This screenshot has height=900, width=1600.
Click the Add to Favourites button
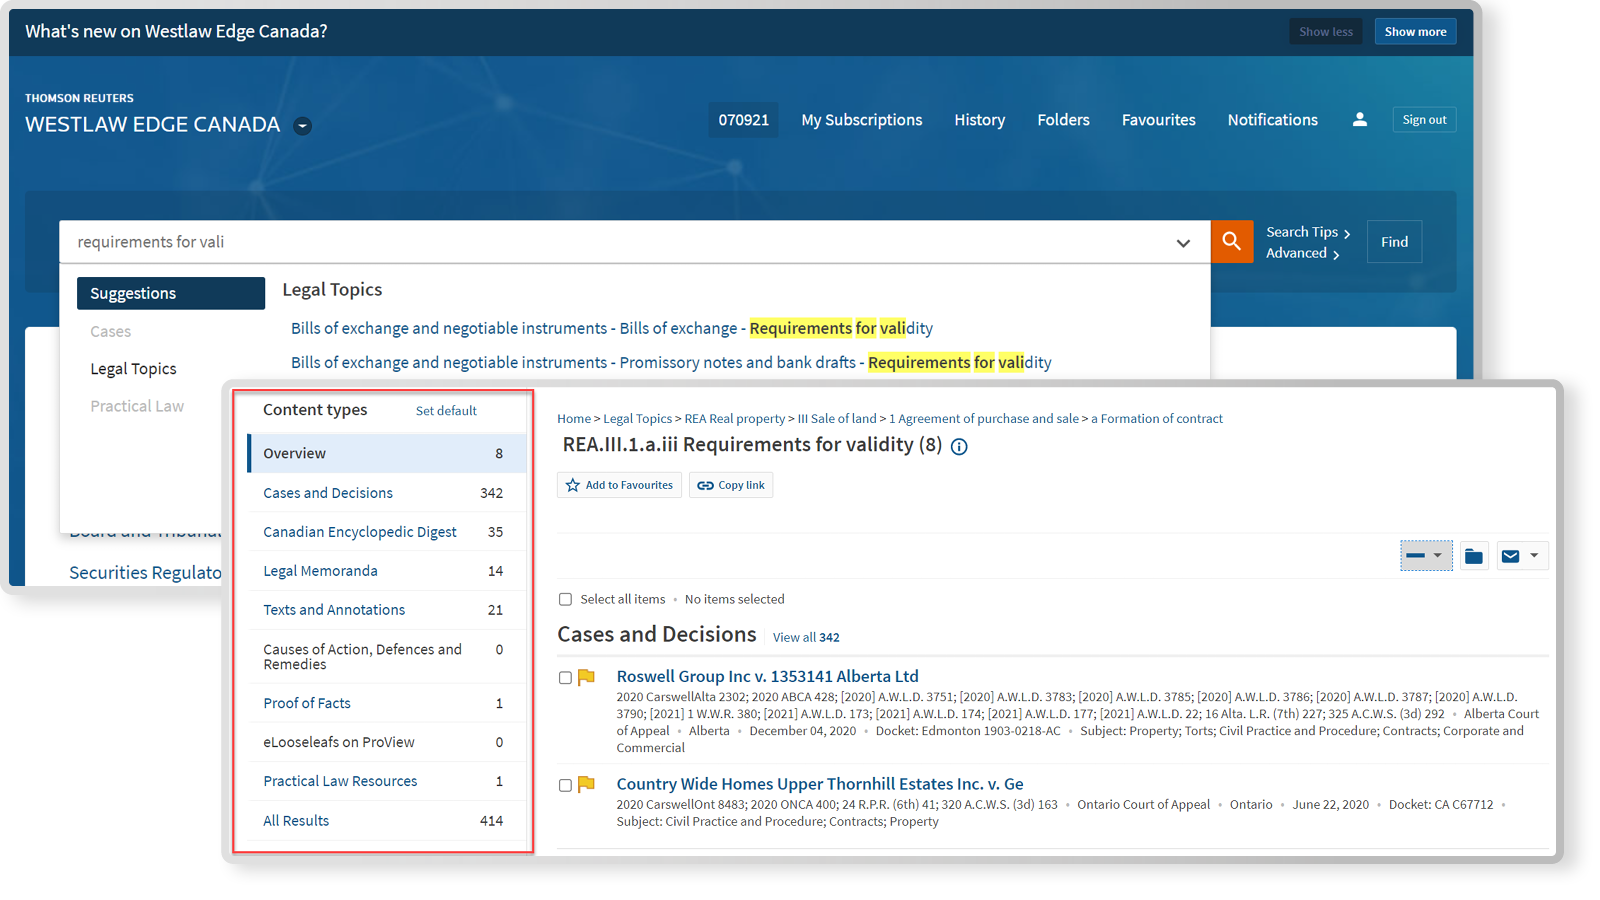tap(619, 485)
